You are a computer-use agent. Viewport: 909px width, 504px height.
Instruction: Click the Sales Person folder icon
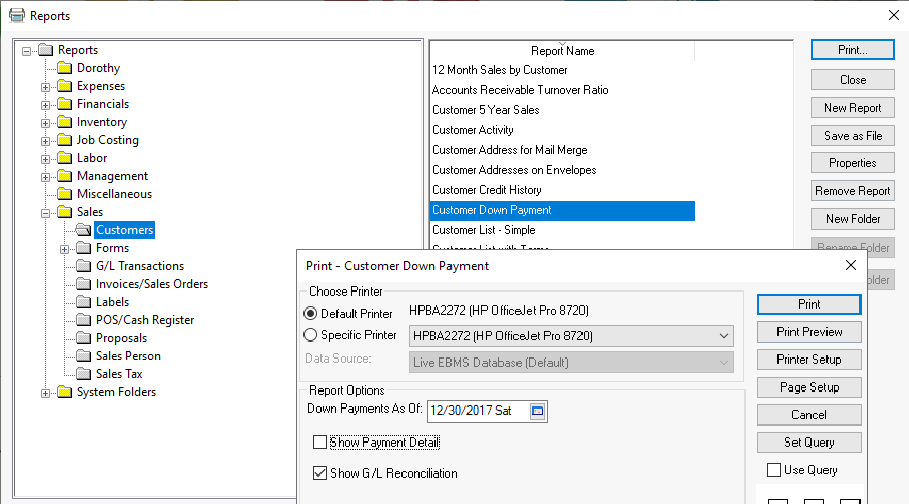click(x=84, y=356)
